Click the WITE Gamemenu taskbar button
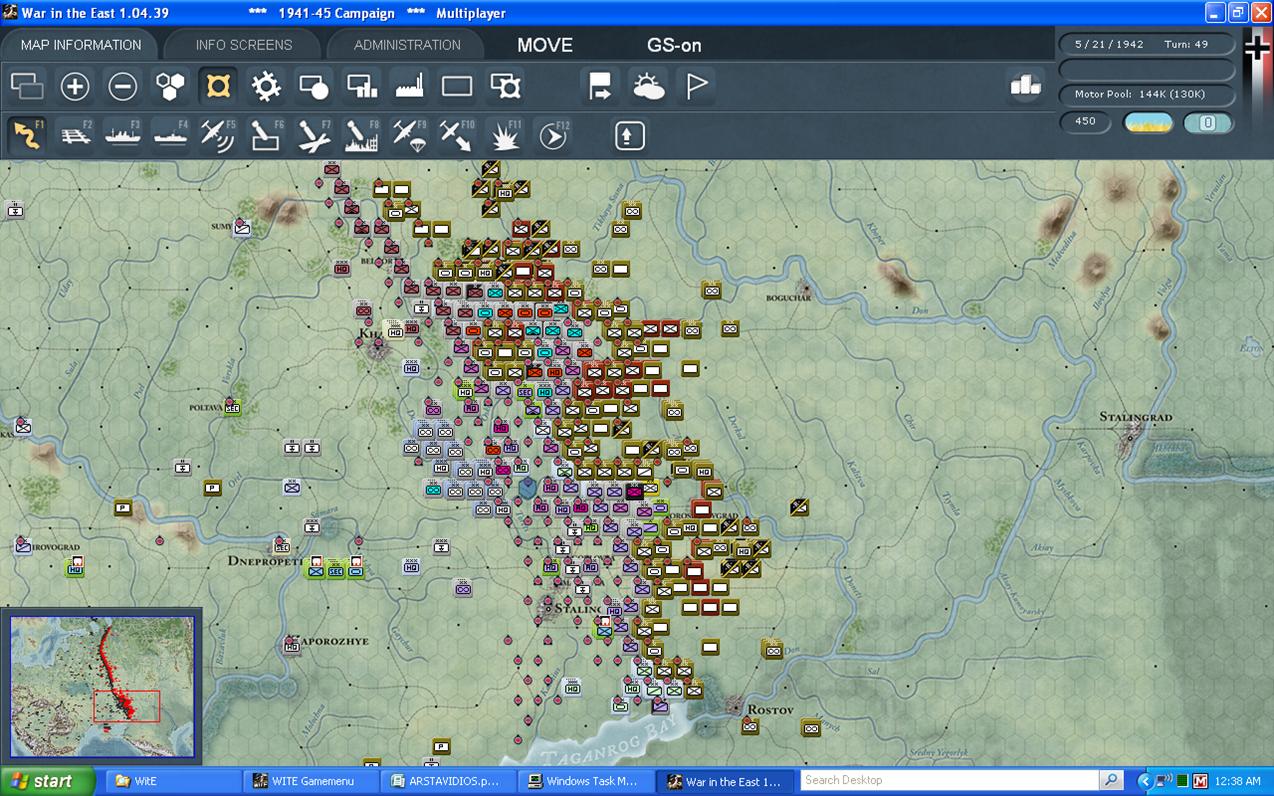The image size is (1274, 796). tap(312, 781)
